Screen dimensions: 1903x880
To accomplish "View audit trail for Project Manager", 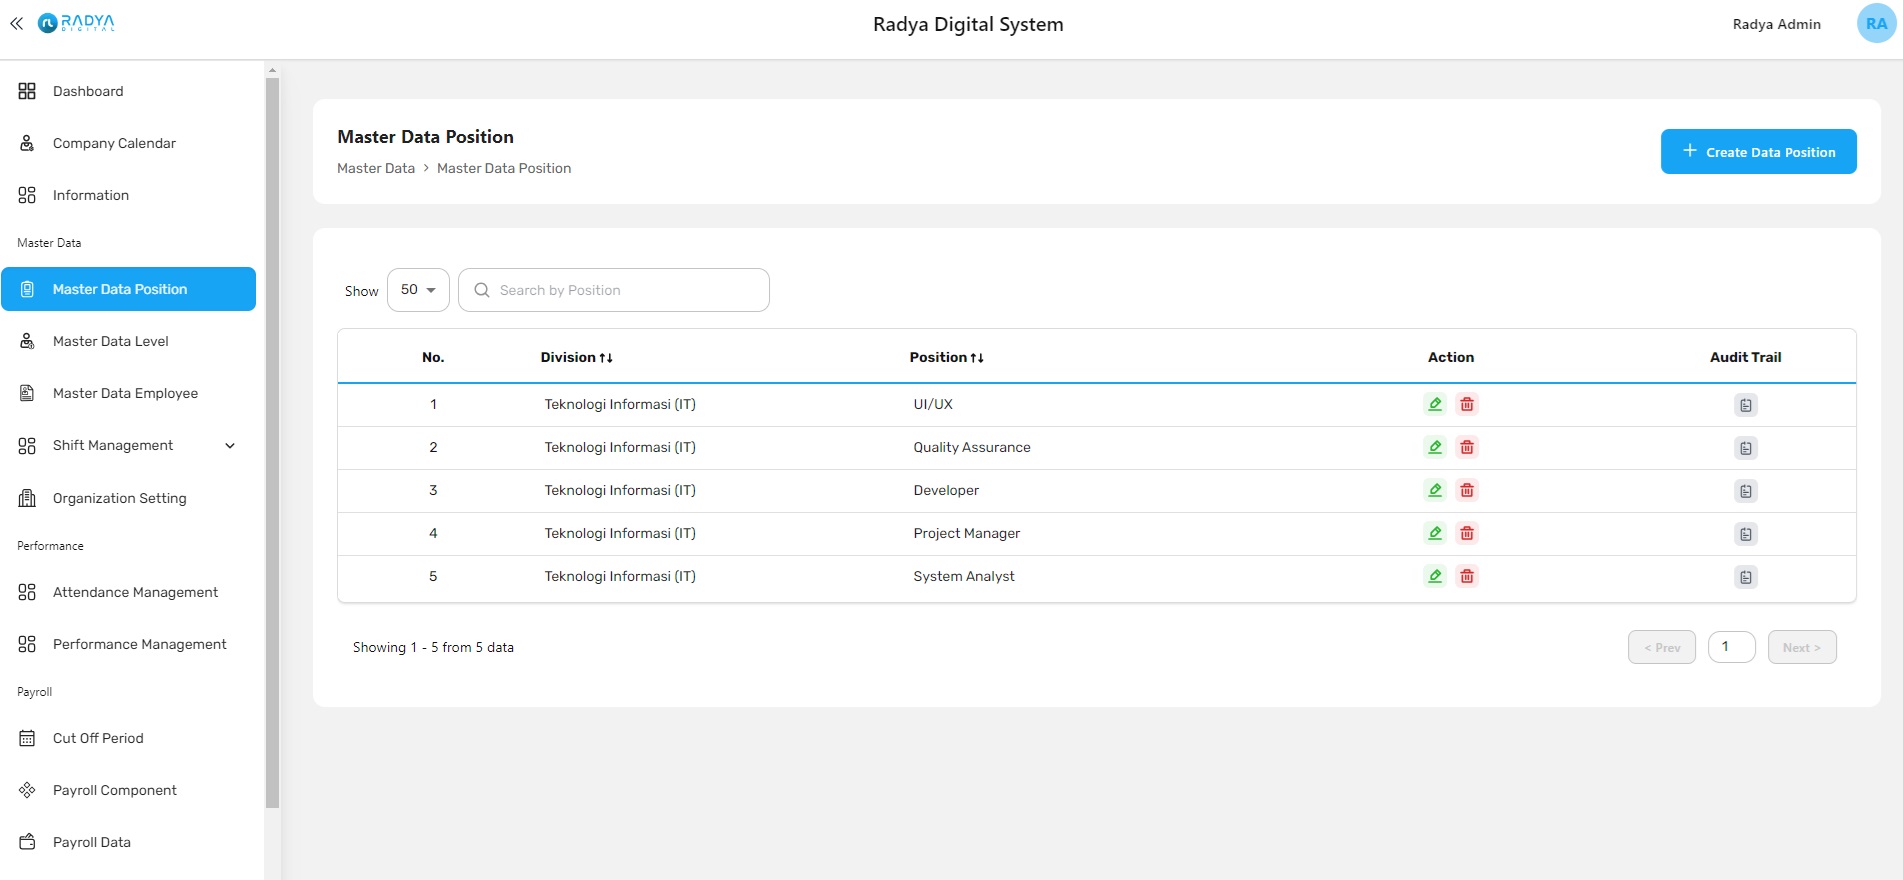I will click(x=1746, y=534).
